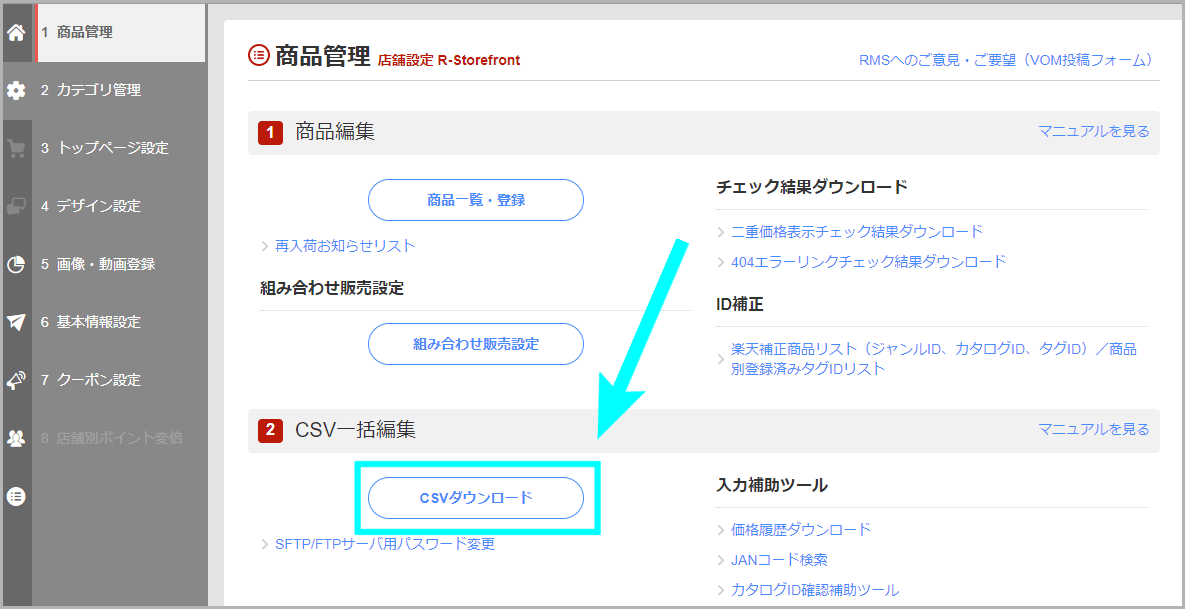Click the 商品一覧・登録 button
The image size is (1185, 609).
pos(476,200)
